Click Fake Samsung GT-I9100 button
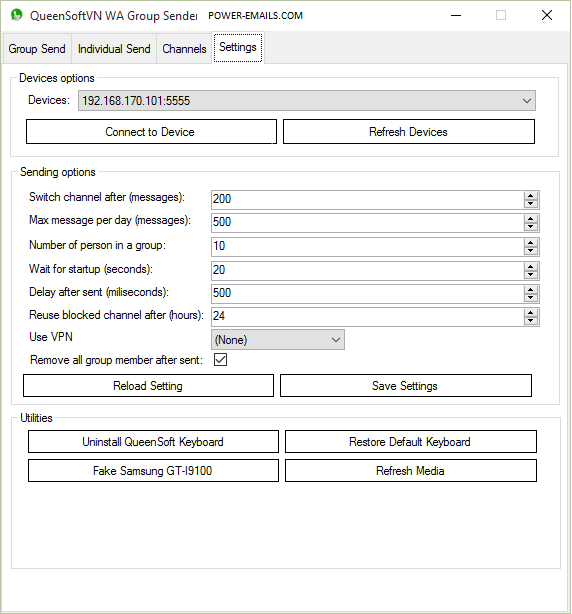The width and height of the screenshot is (572, 614). [153, 470]
